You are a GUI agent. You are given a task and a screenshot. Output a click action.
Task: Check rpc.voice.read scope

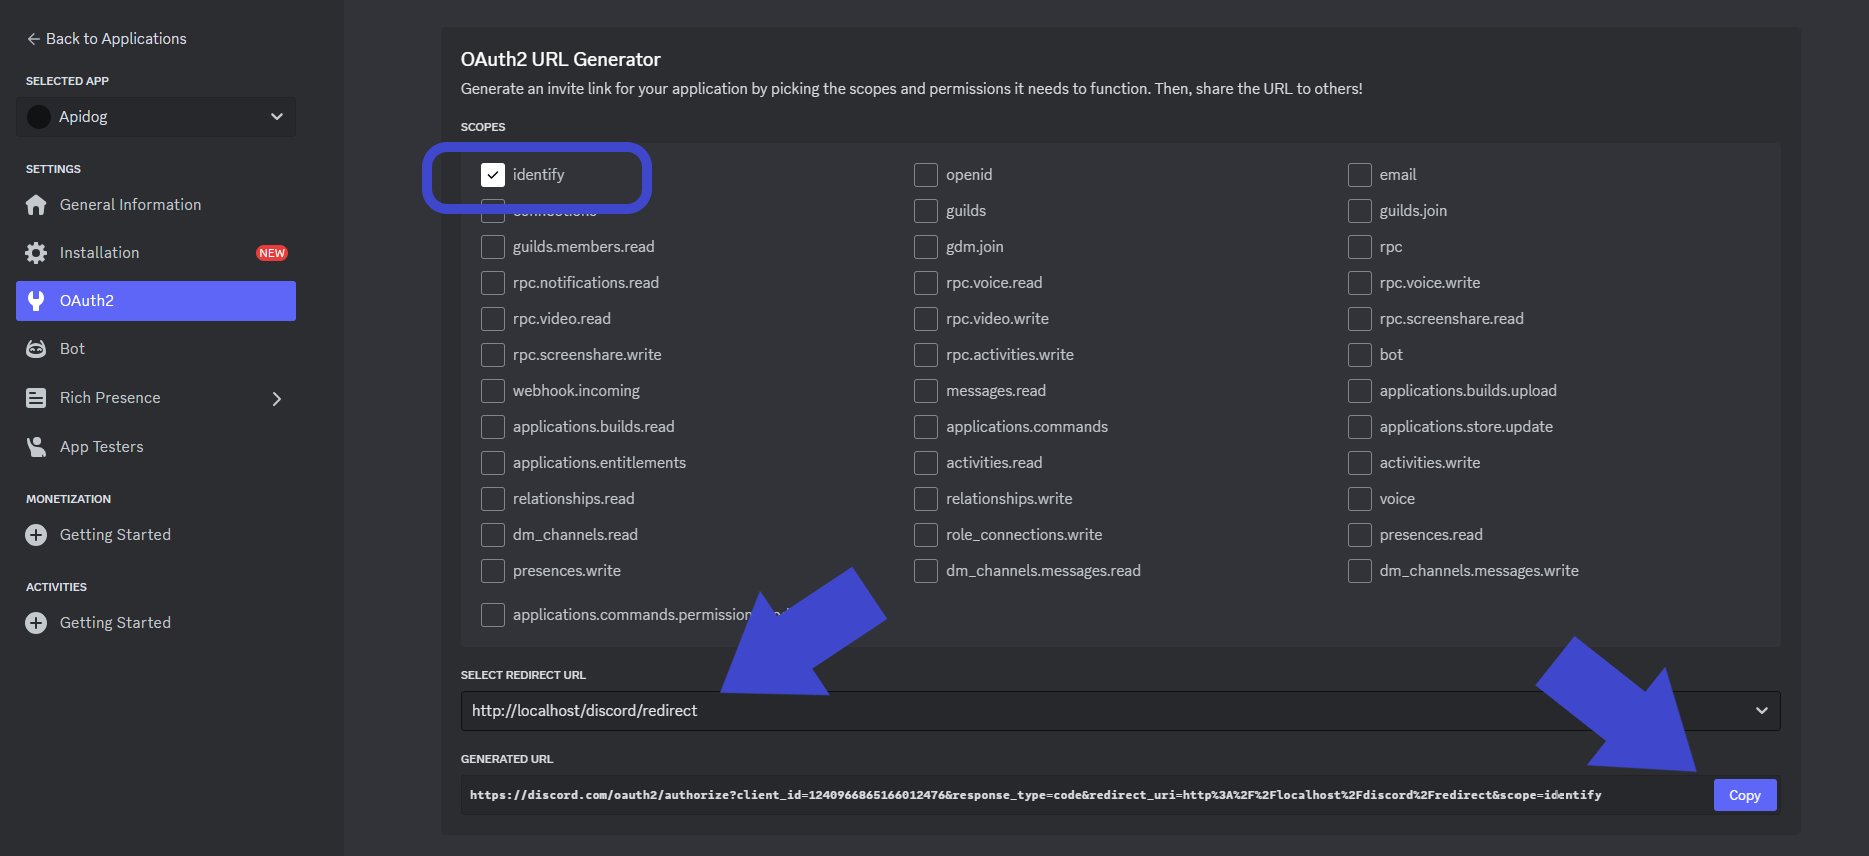(x=926, y=283)
